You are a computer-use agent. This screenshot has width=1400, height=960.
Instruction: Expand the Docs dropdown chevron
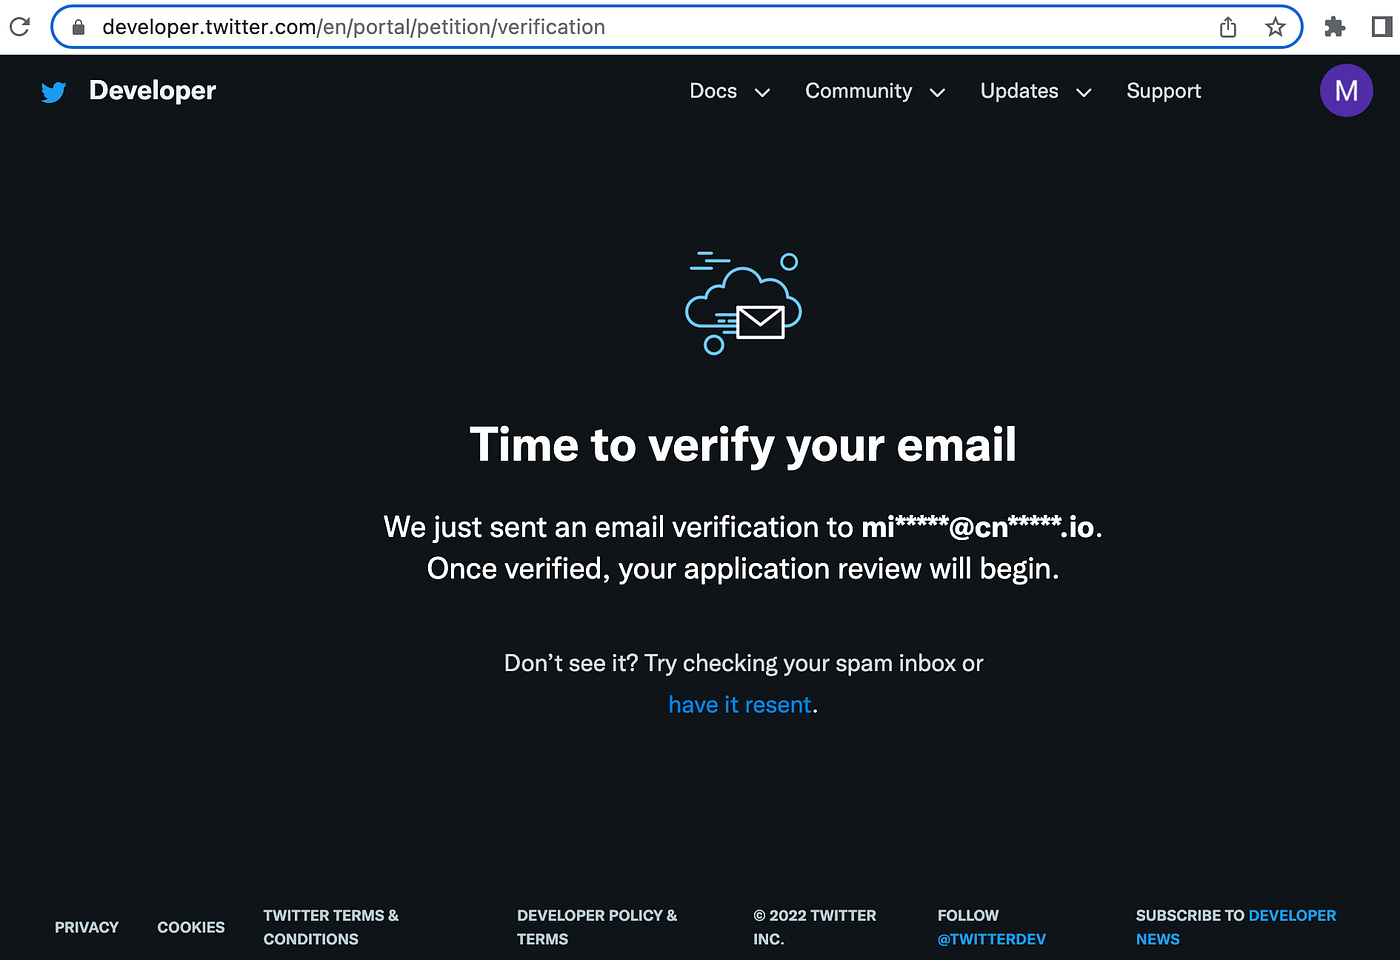[762, 93]
